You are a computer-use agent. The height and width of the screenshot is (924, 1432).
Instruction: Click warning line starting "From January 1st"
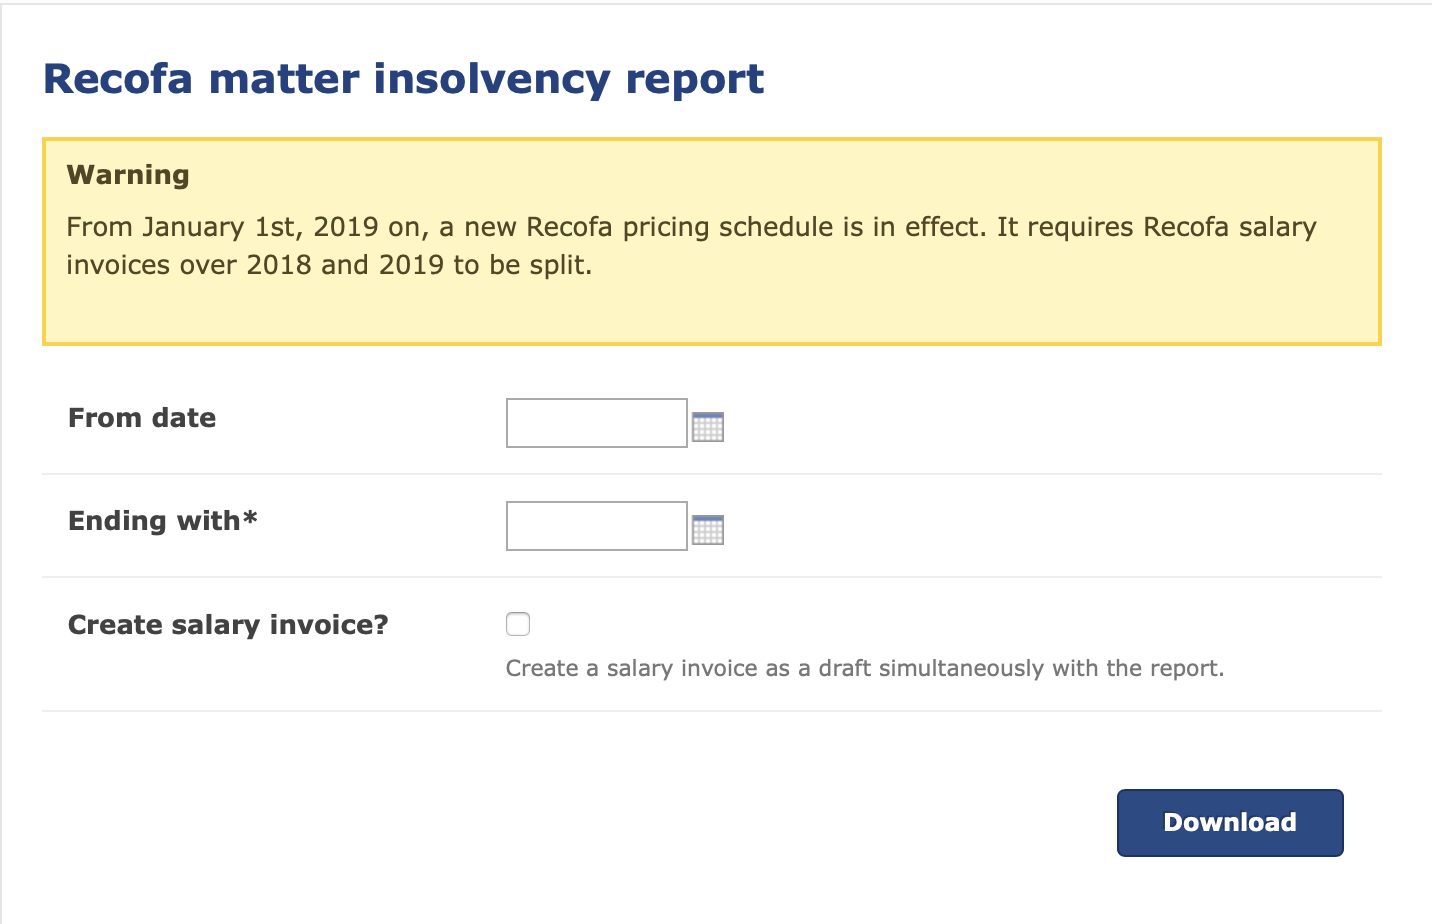click(x=691, y=227)
